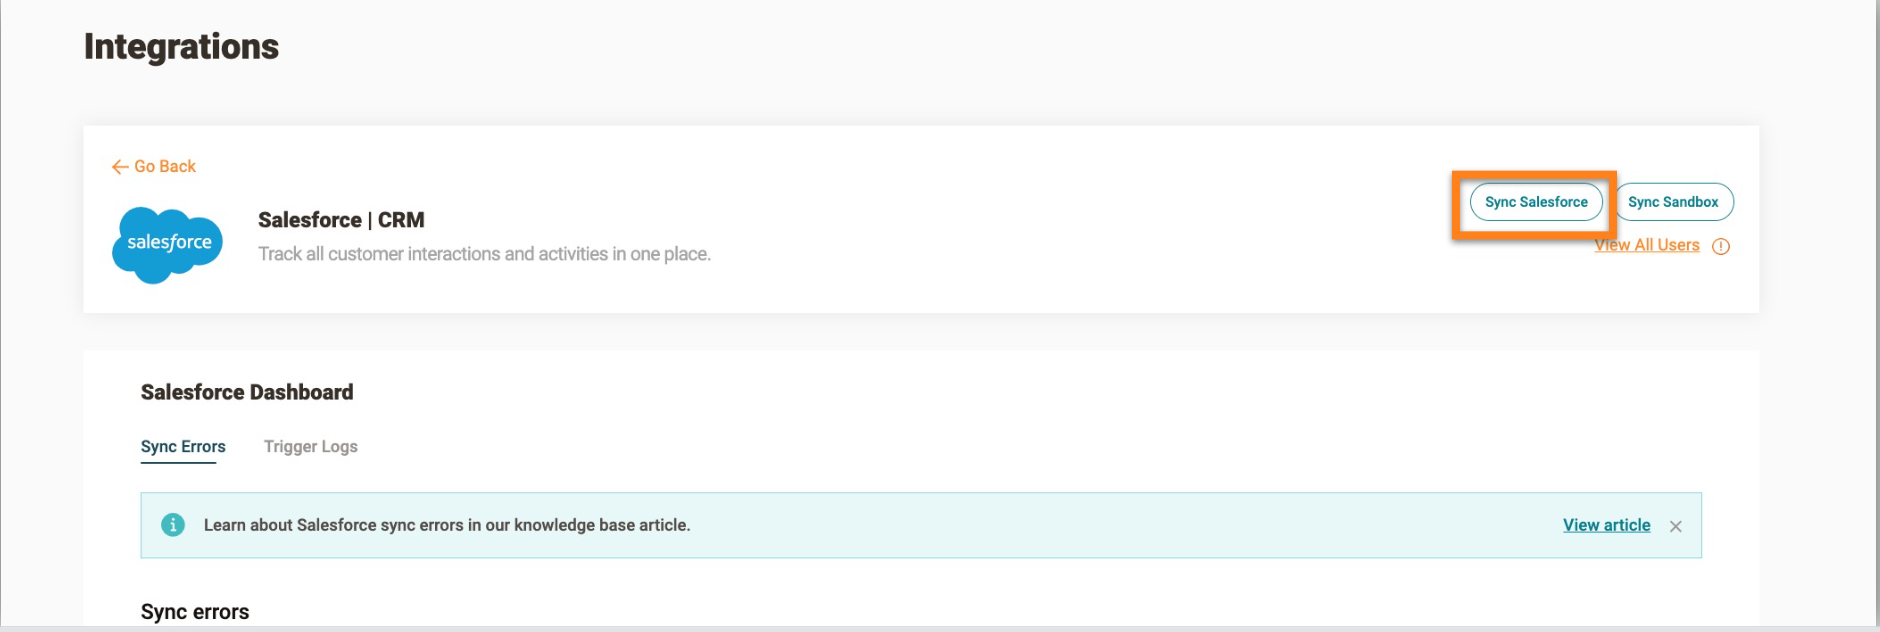
Task: Click the Salesforce cloud logo
Action: (168, 244)
